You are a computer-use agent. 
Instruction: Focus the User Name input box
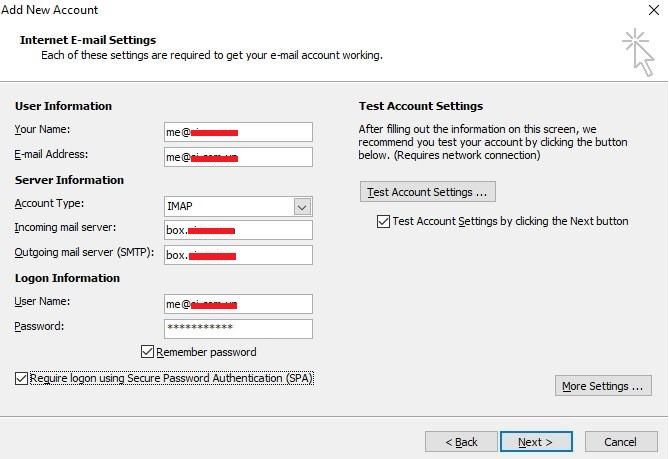238,304
